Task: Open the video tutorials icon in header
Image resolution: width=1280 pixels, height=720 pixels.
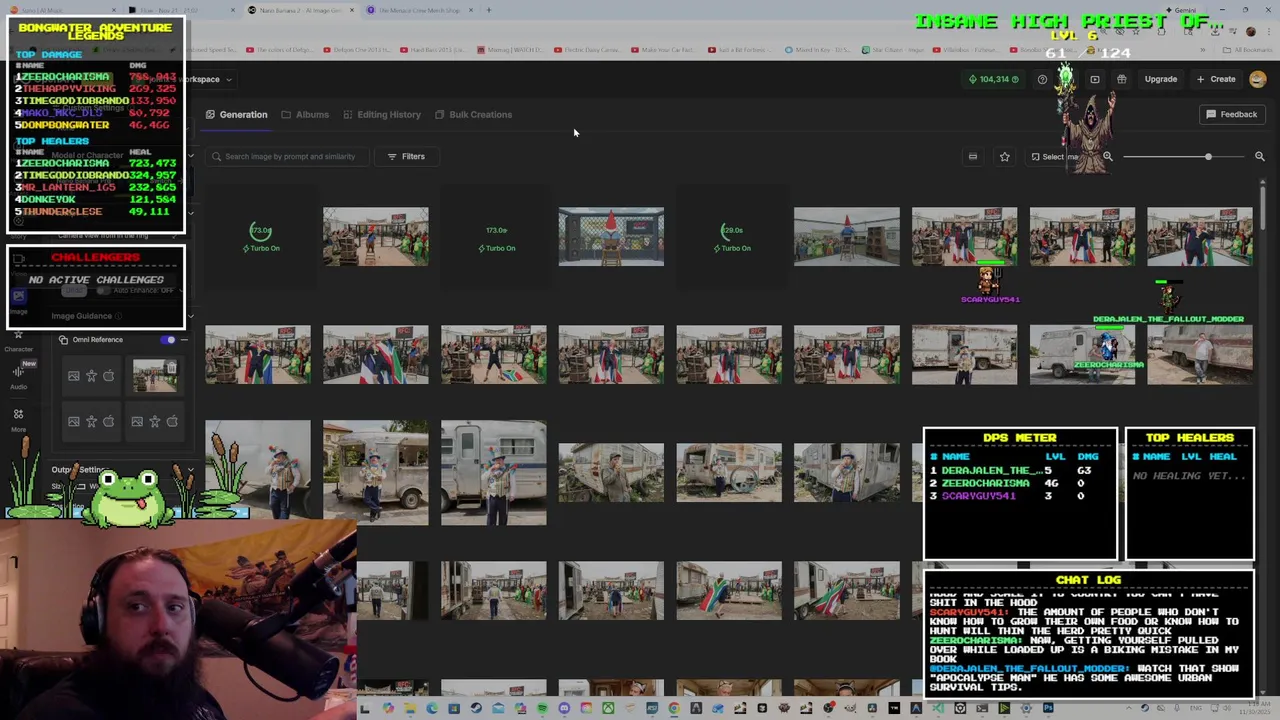Action: point(1095,79)
